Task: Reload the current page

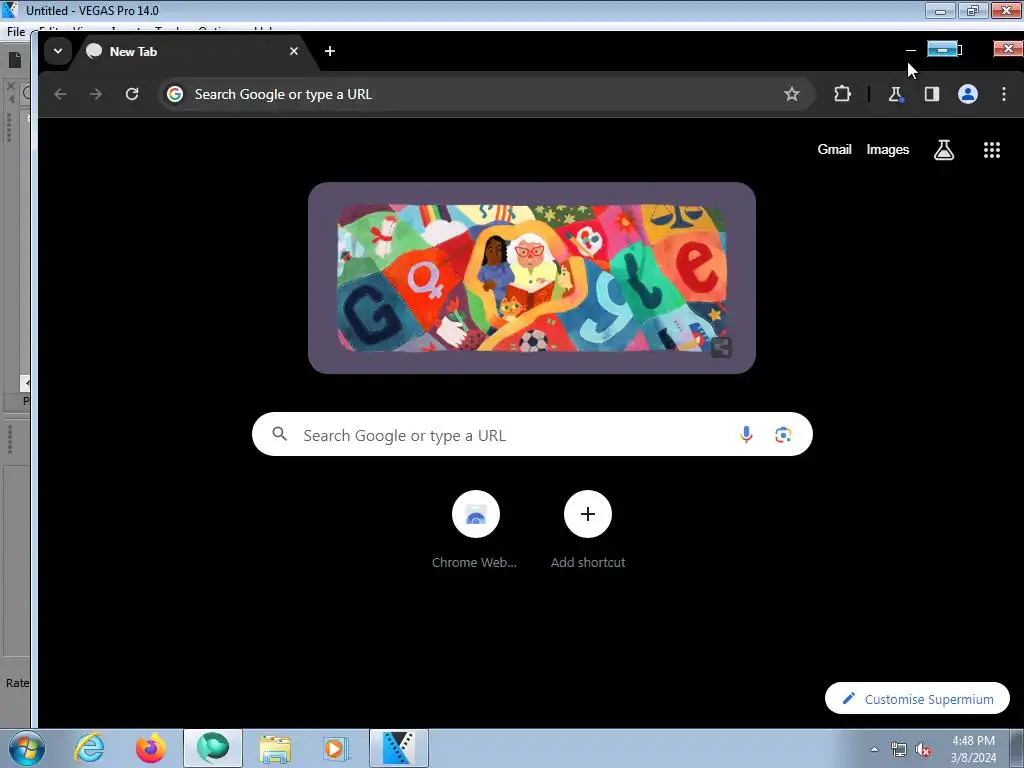Action: point(132,94)
